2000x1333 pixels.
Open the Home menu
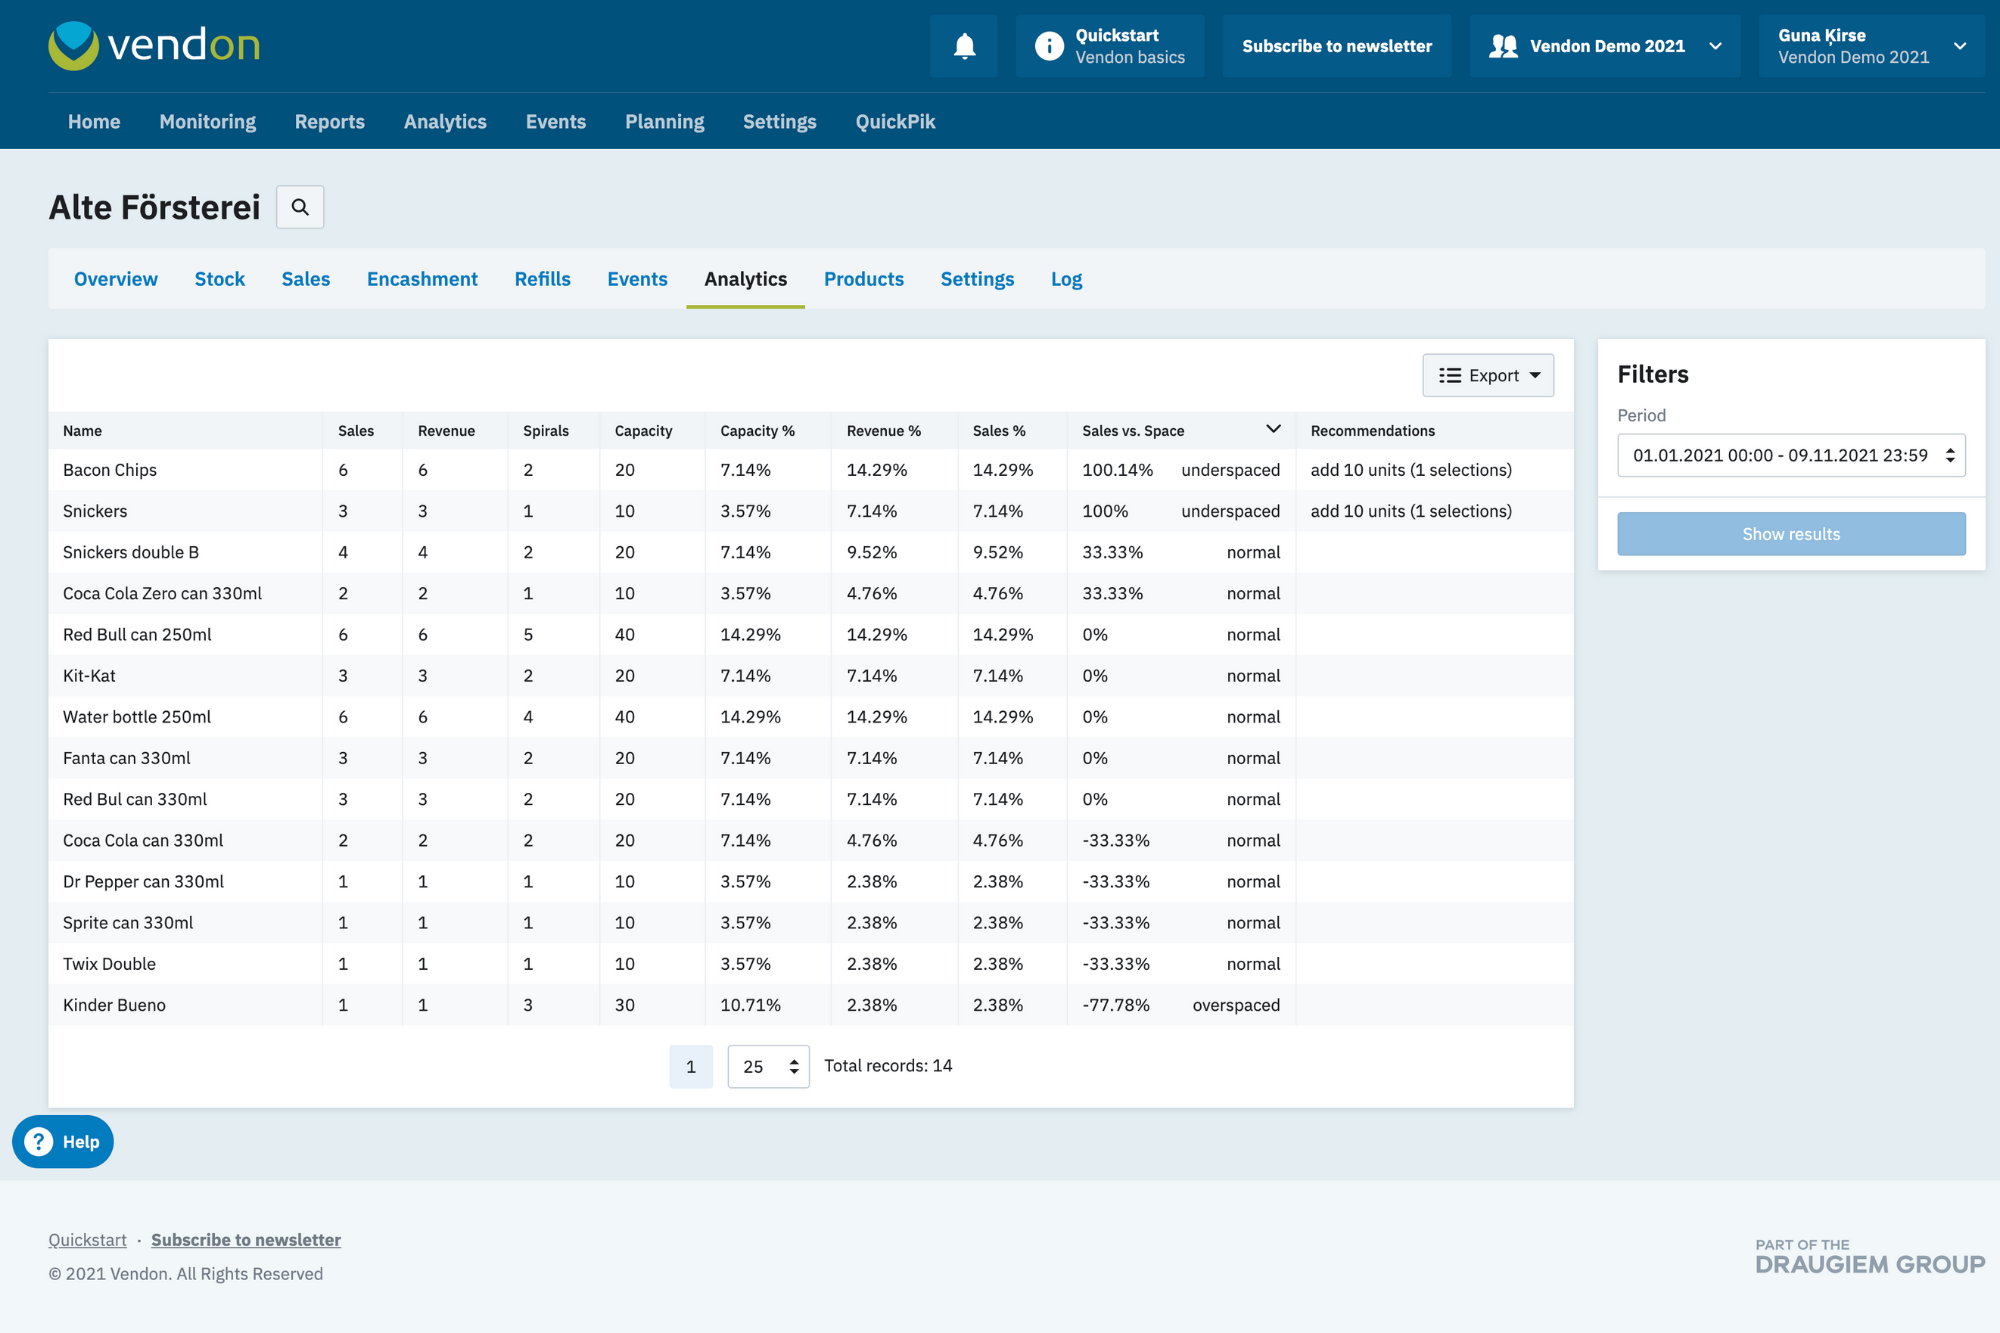pyautogui.click(x=94, y=121)
